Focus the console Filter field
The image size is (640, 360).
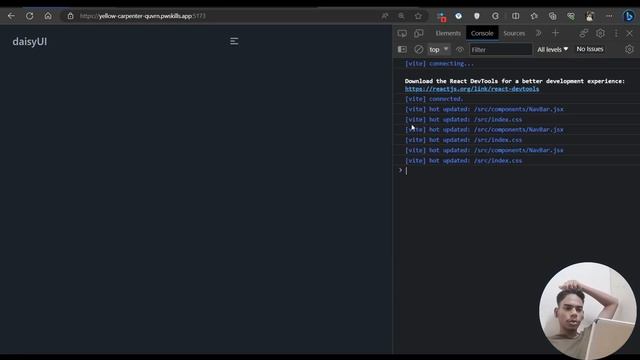click(x=501, y=49)
